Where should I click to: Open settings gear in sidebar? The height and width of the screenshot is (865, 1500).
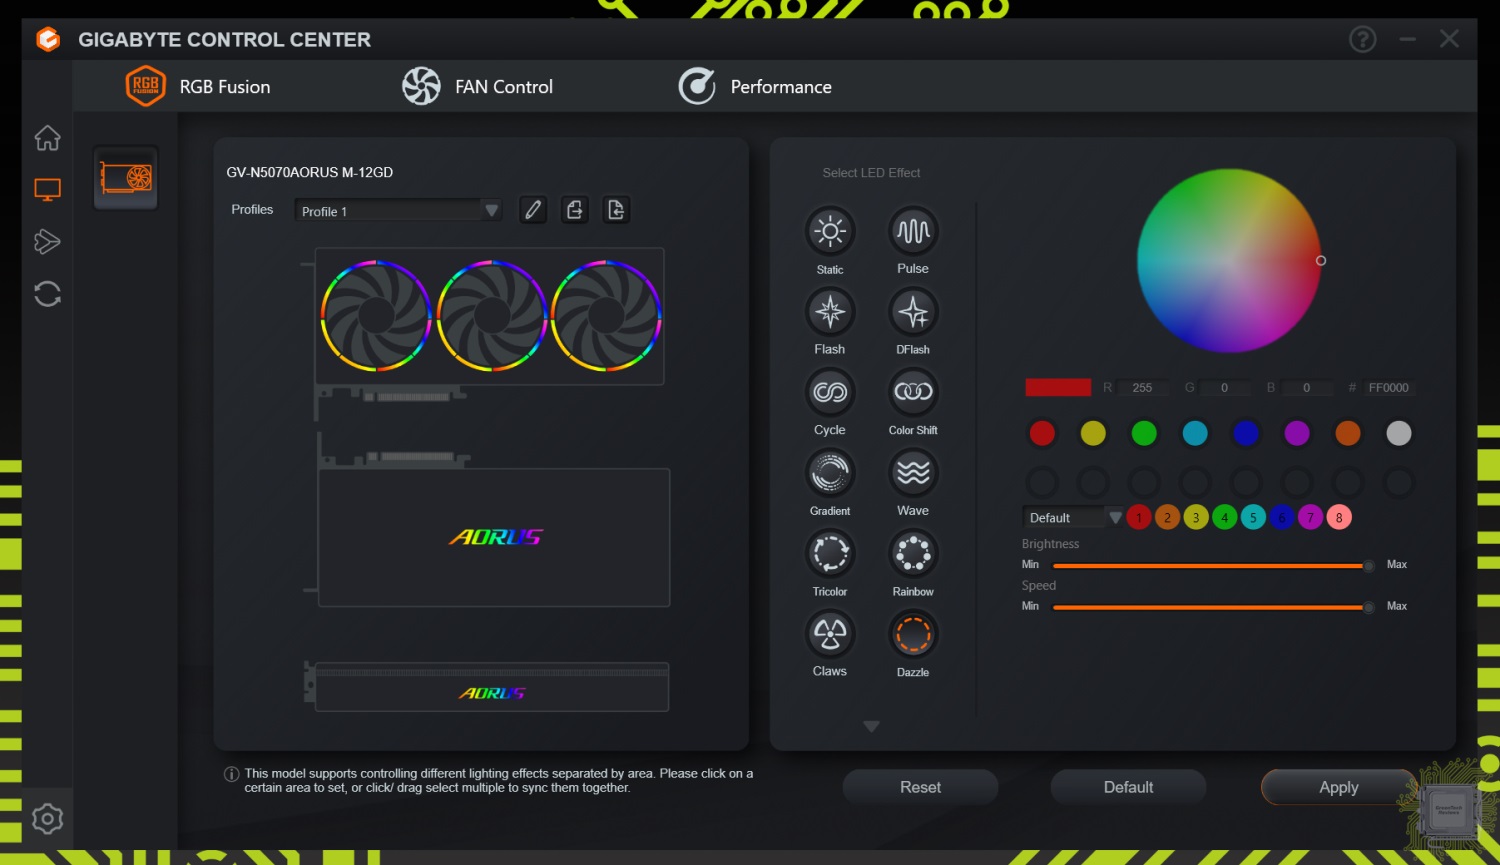click(x=47, y=819)
